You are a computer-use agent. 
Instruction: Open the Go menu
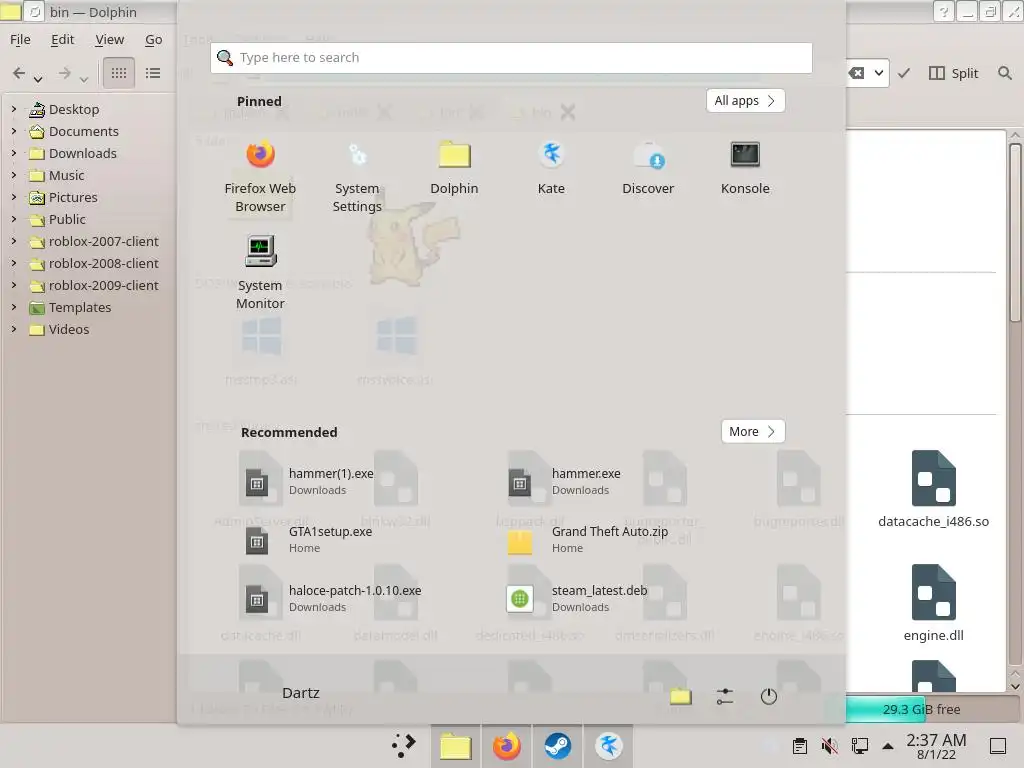click(x=153, y=40)
